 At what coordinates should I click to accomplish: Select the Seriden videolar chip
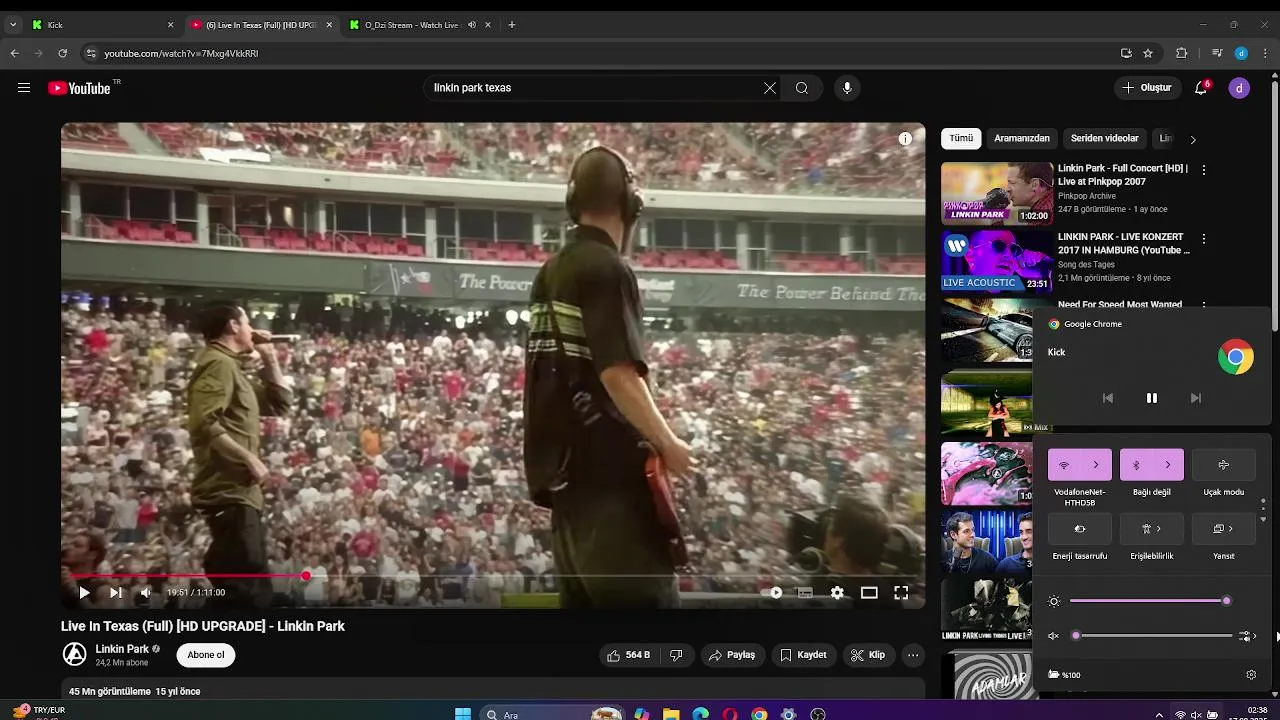pyautogui.click(x=1104, y=139)
